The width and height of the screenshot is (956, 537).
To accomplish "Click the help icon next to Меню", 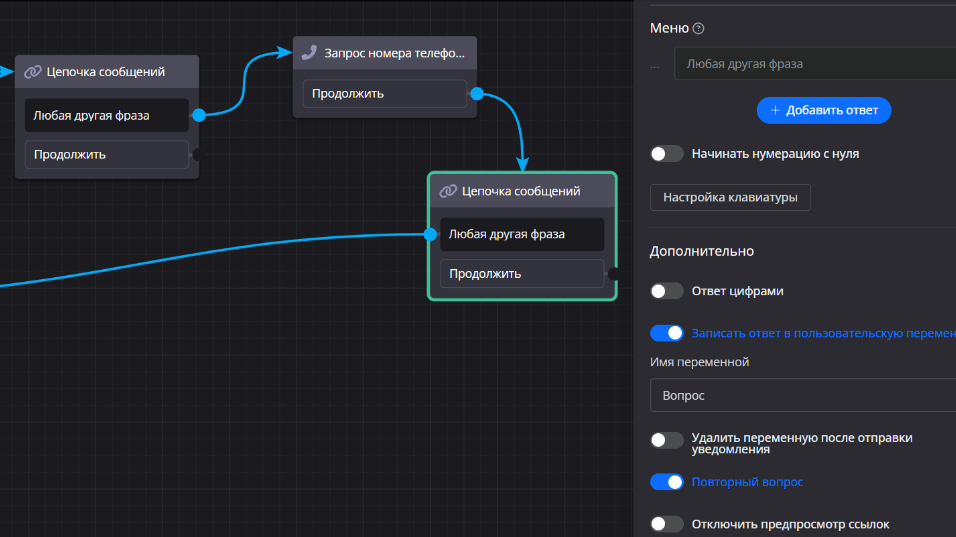I will tap(699, 29).
